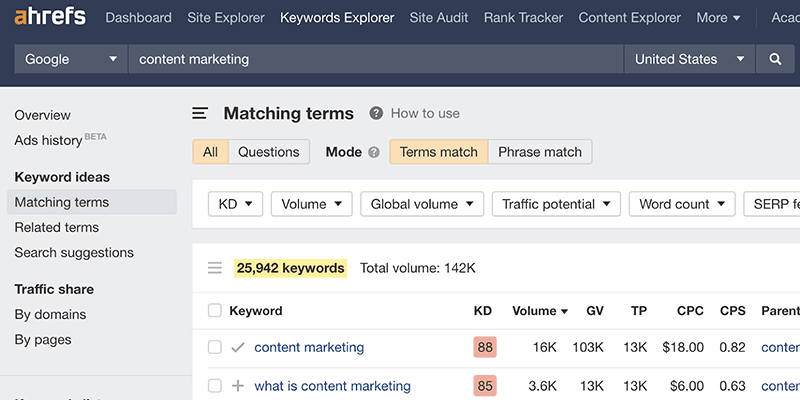Open the Traffic potential filter dropdown
The height and width of the screenshot is (400, 800).
coord(556,204)
